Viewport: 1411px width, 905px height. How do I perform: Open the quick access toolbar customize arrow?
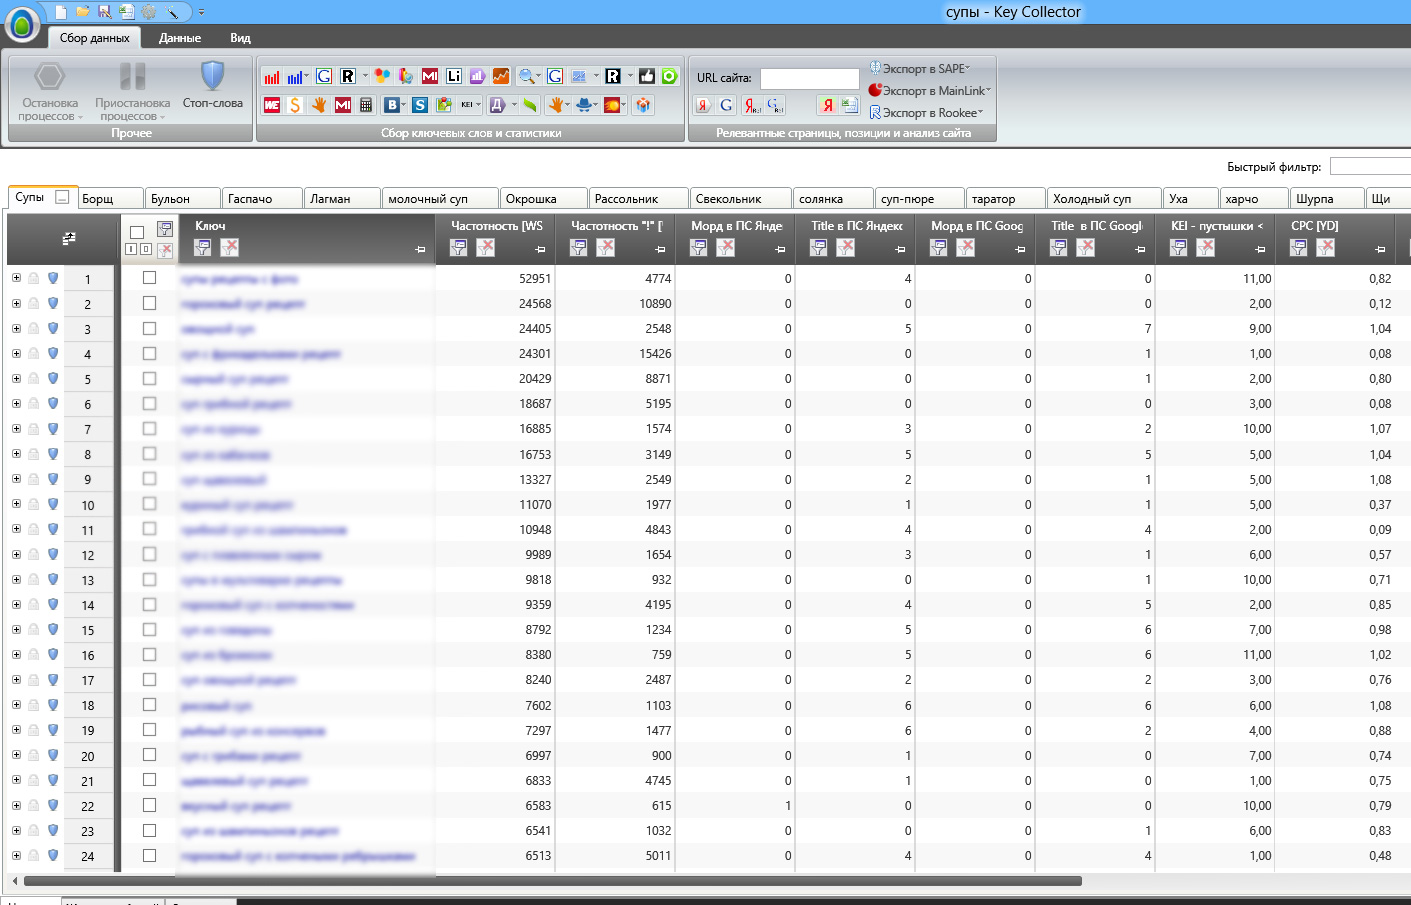point(201,12)
